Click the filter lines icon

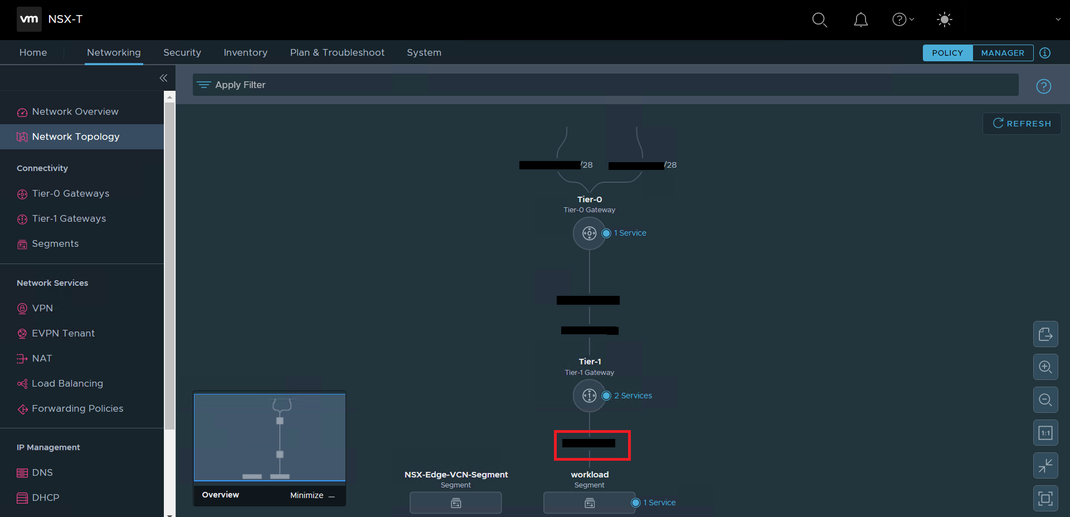203,85
